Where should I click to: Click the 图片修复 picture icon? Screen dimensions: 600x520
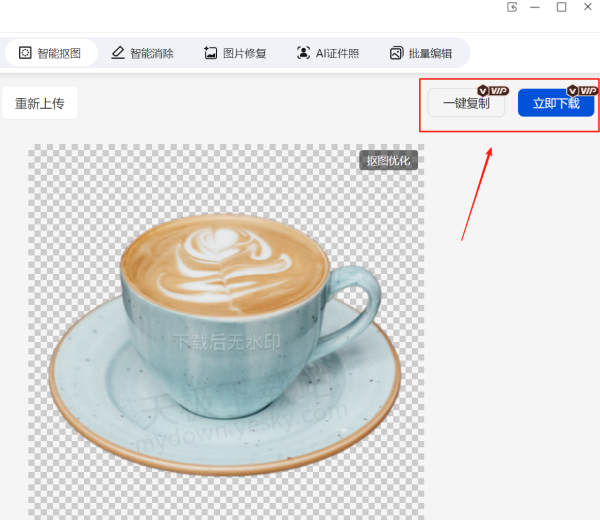click(210, 53)
